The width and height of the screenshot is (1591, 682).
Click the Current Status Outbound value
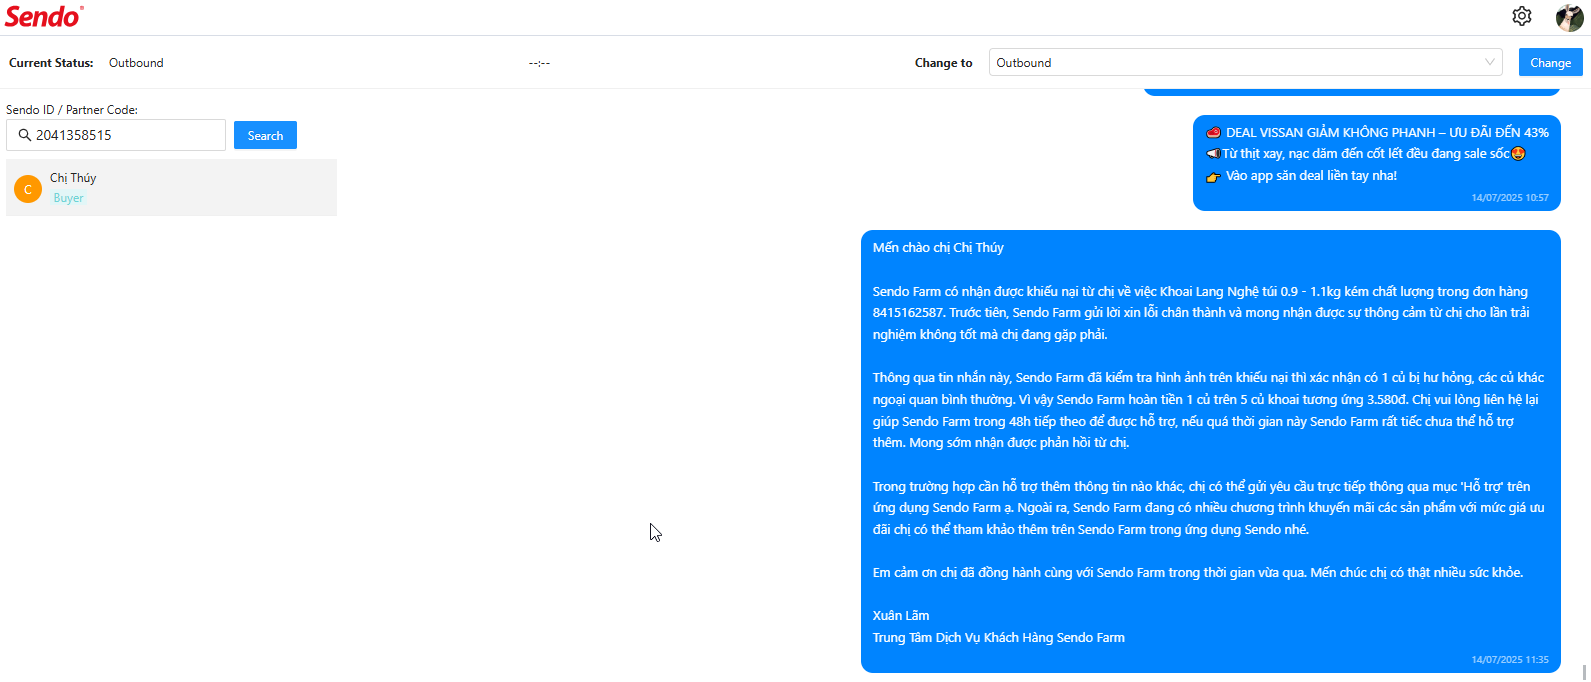coord(136,62)
